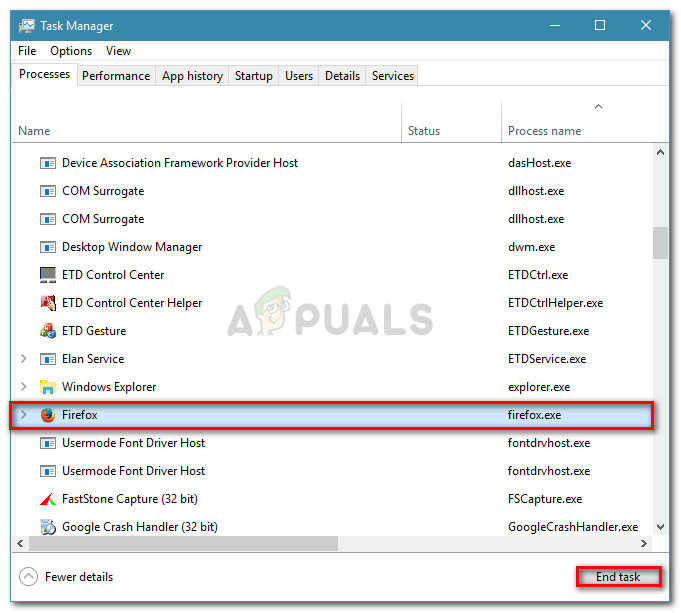Expand the Firefox process group
681x613 pixels.
pos(23,415)
